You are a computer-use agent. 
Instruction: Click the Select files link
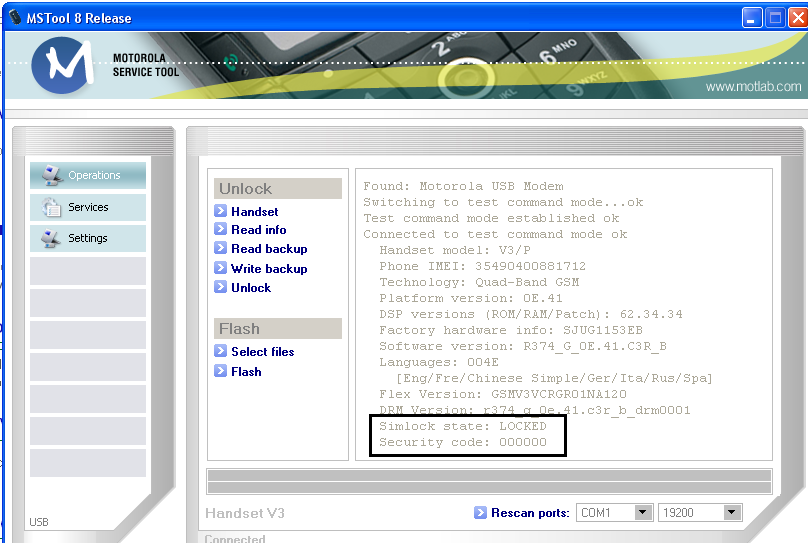tap(263, 352)
